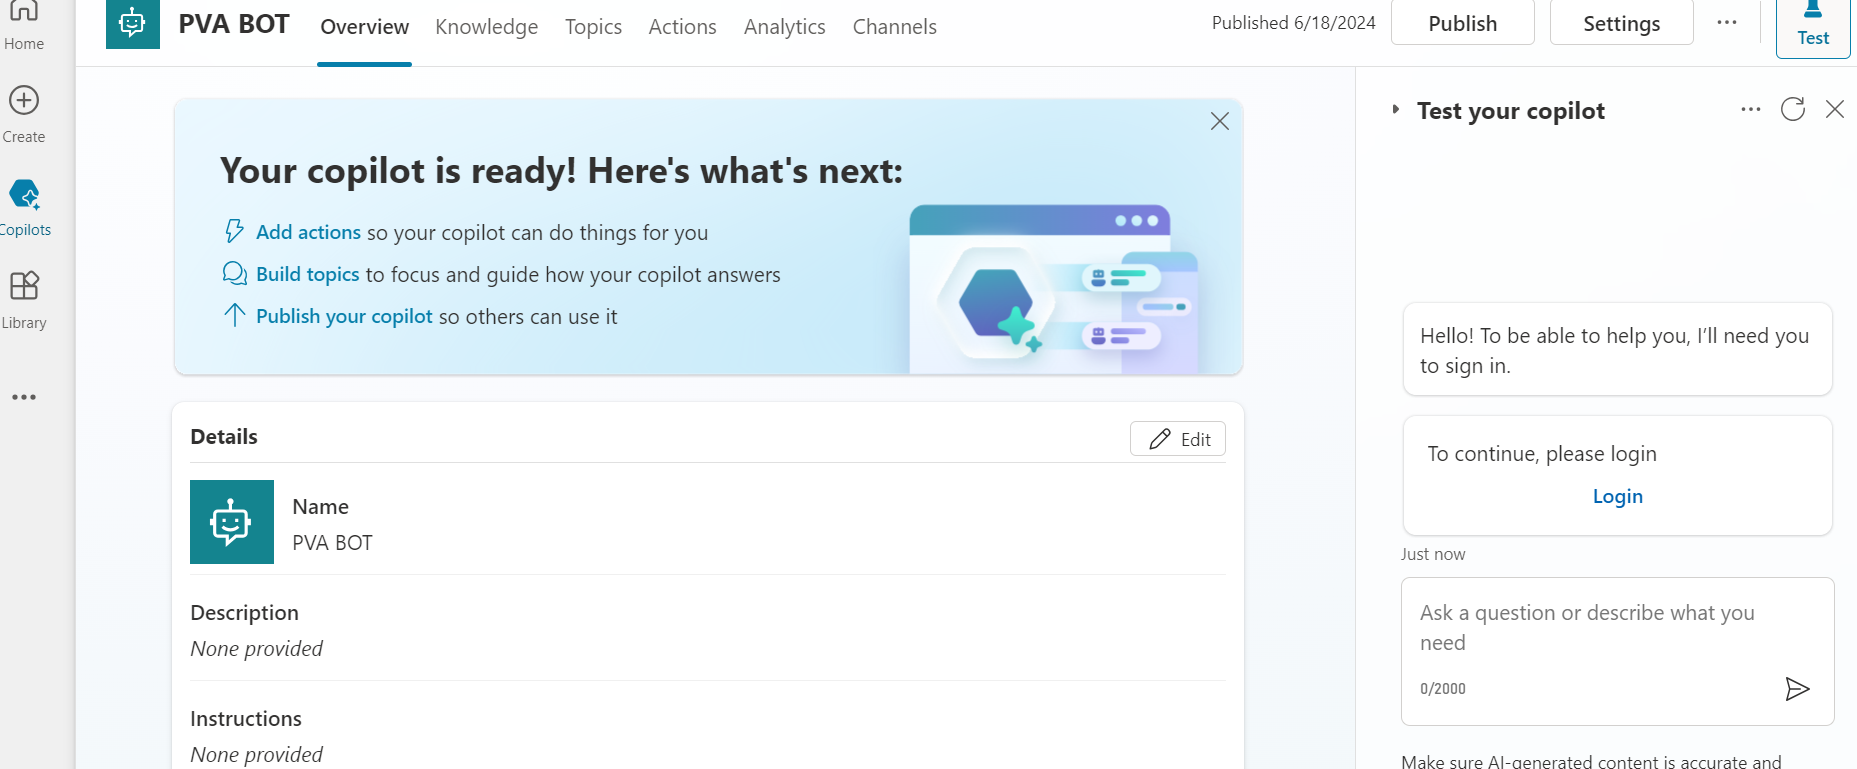Click the chat bubble Build topics icon
The width and height of the screenshot is (1857, 769).
coord(235,273)
